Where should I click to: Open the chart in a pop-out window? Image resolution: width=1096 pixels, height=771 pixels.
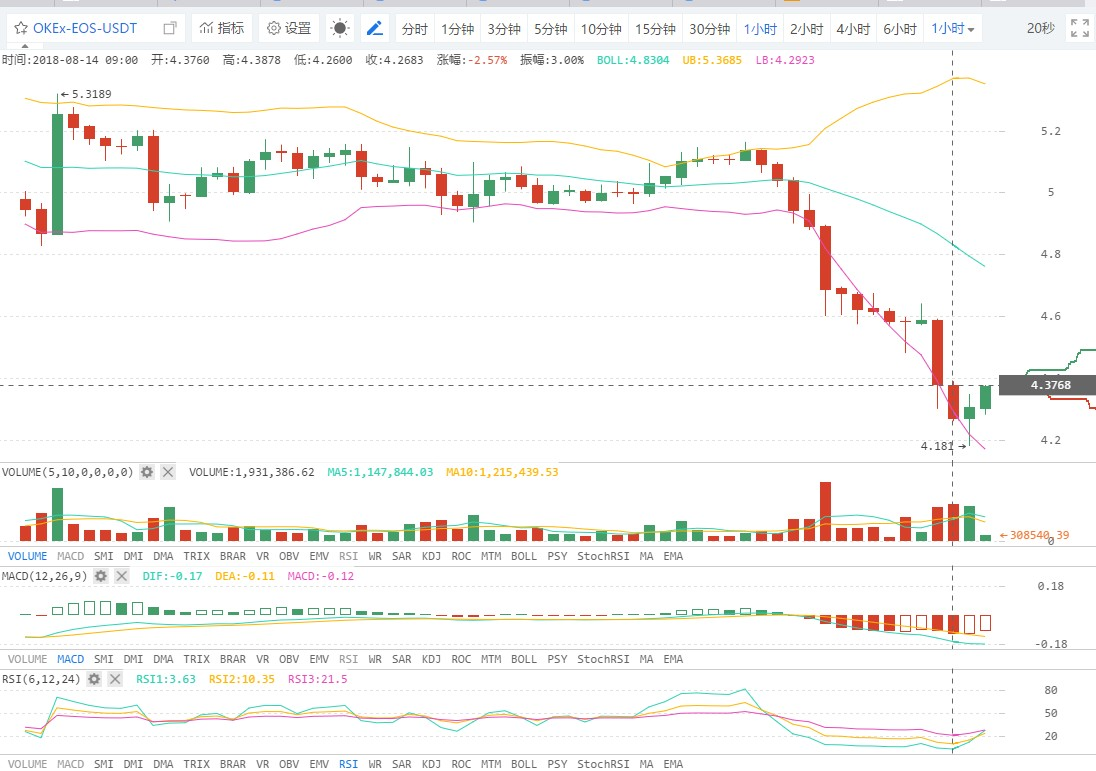pyautogui.click(x=169, y=29)
